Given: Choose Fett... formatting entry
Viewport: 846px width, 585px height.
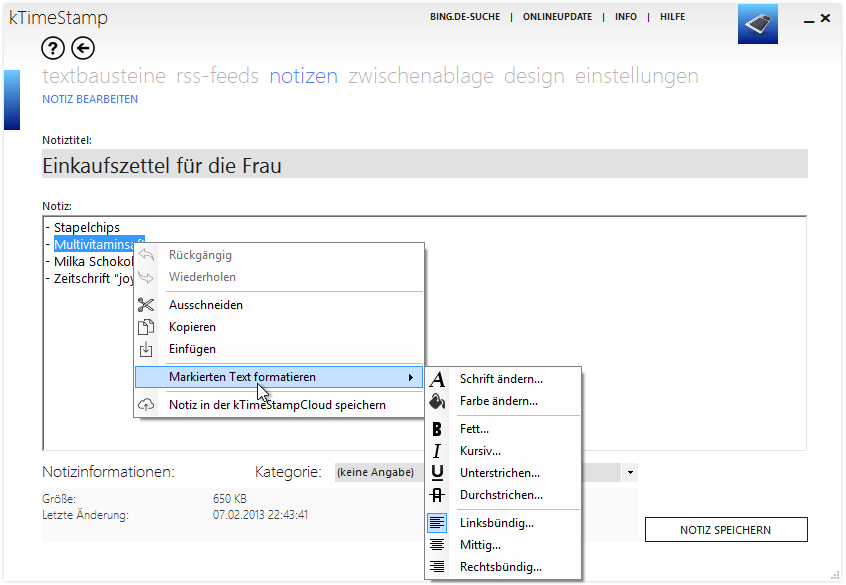Looking at the screenshot, I should (x=503, y=429).
